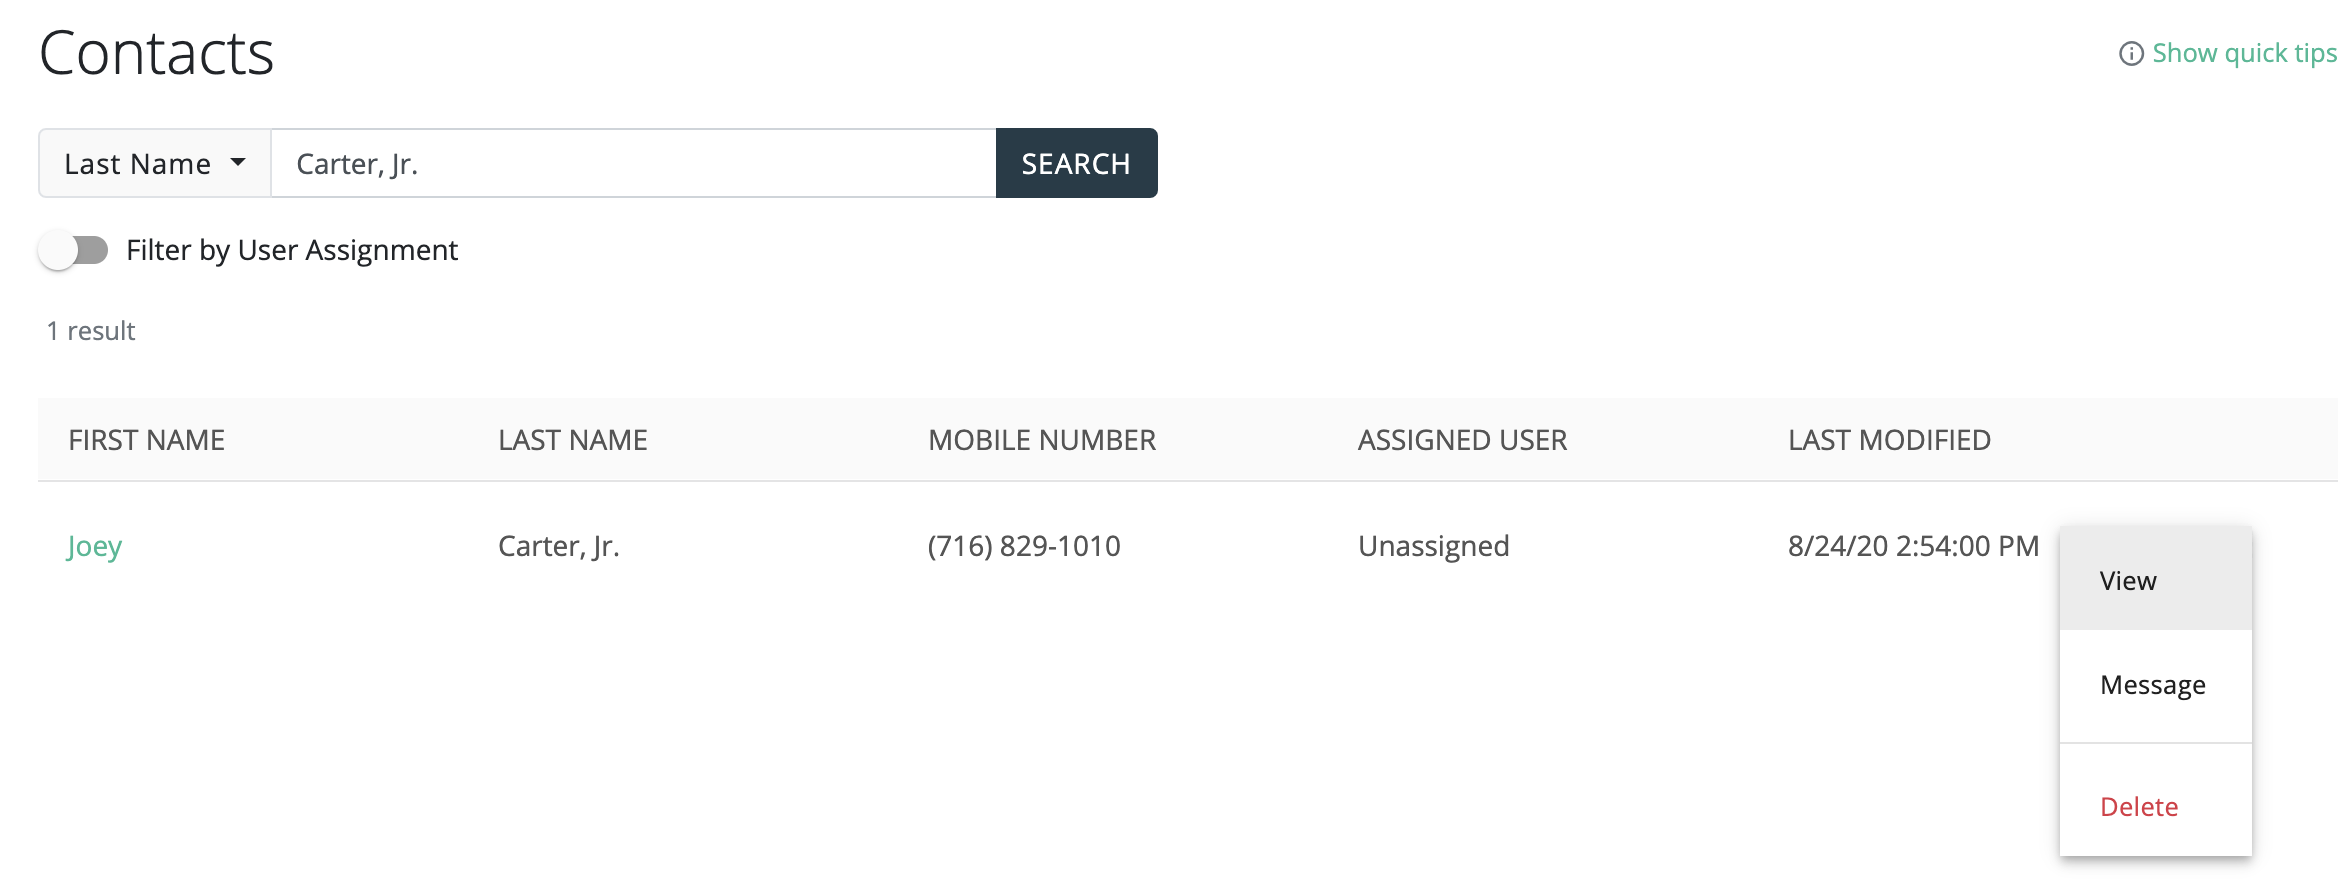Click Delete in the row actions menu
This screenshot has height=890, width=2352.
tap(2139, 807)
